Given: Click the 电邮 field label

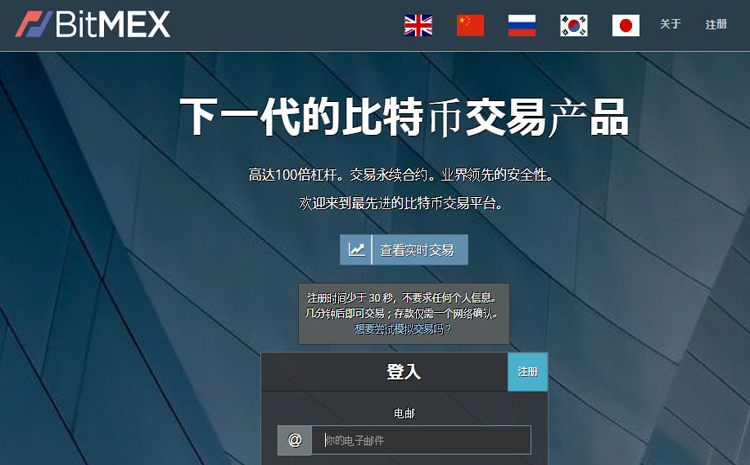Looking at the screenshot, I should [404, 413].
